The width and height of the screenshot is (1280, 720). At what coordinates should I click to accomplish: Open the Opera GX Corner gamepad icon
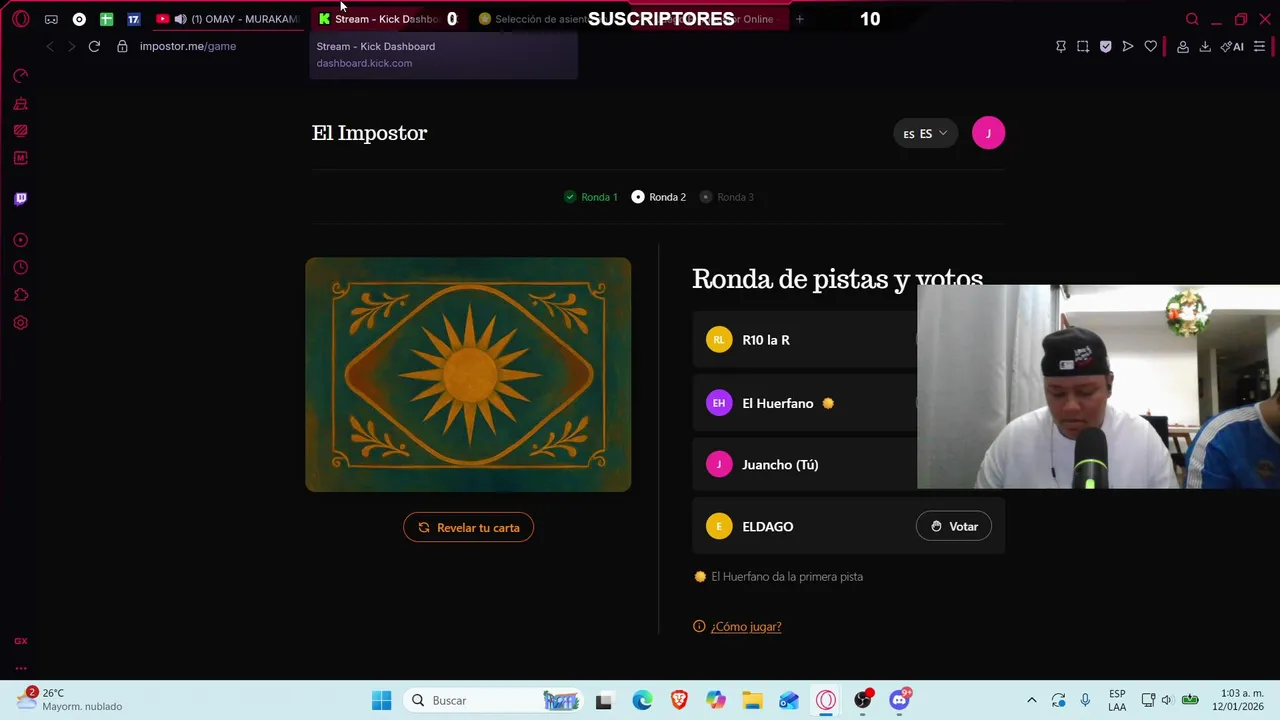[x=51, y=19]
